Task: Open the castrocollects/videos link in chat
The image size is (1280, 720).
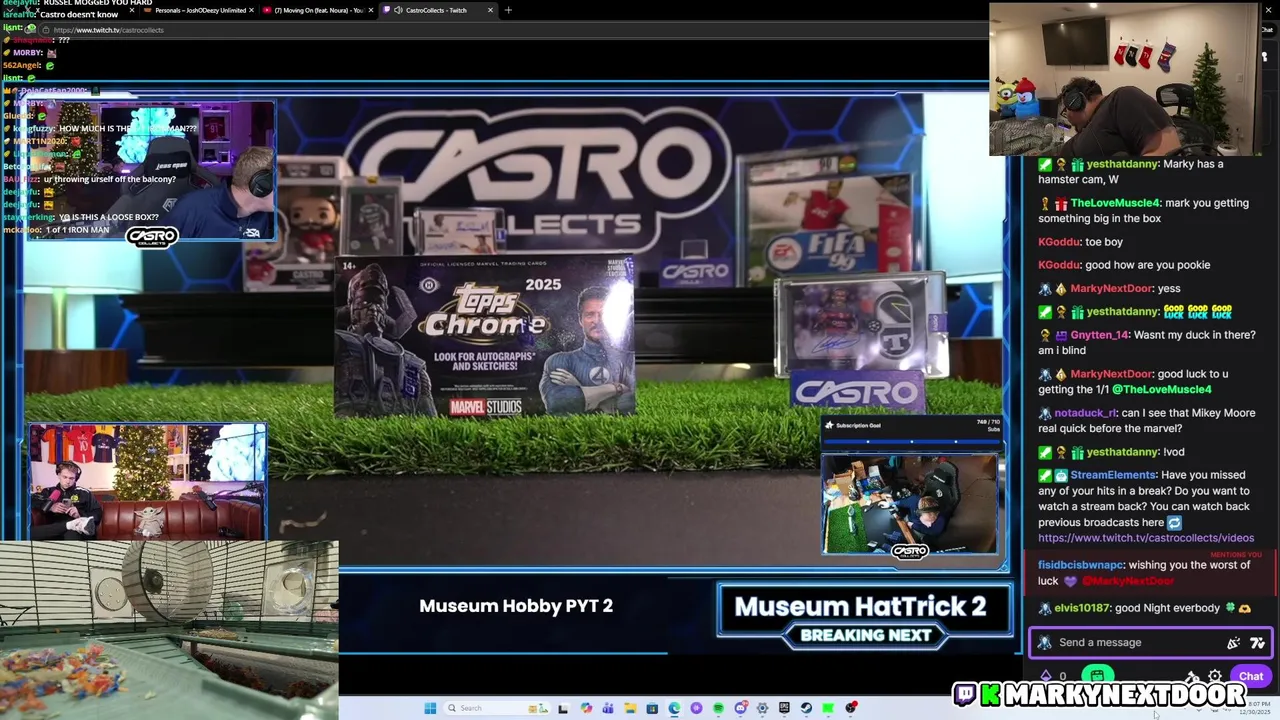Action: [x=1146, y=538]
